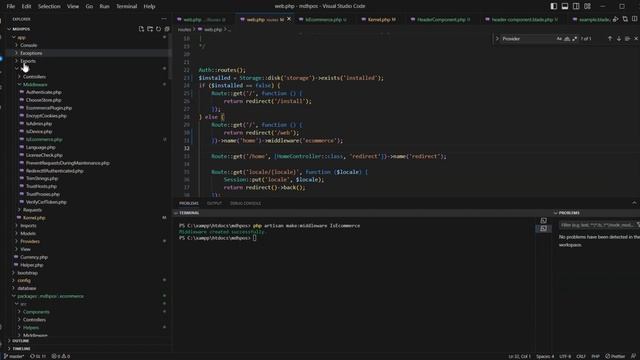This screenshot has width=640, height=360.
Task: Expand the OUTLINE section
Action: click(20, 341)
